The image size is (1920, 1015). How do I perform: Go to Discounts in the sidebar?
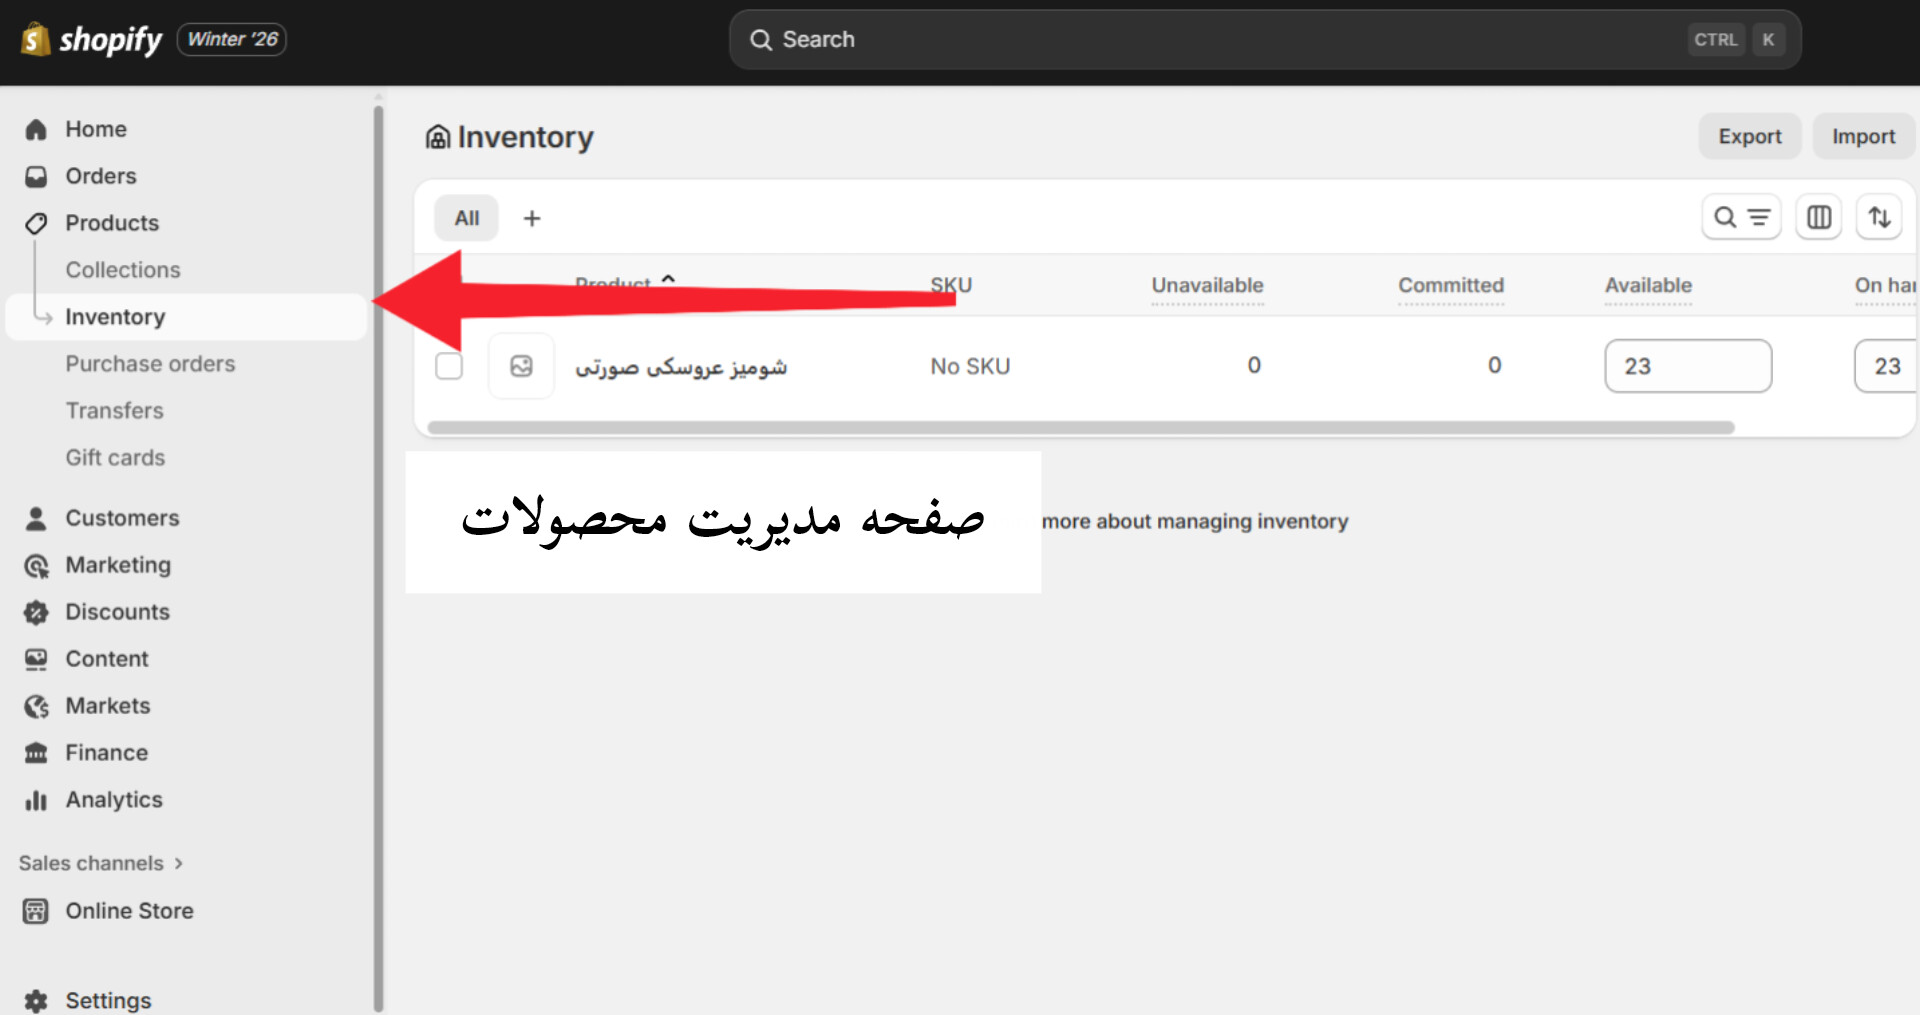[x=117, y=612]
